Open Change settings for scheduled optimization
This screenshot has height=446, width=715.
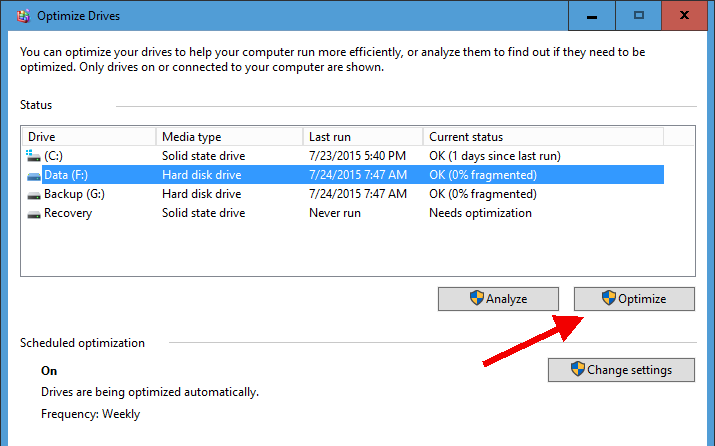pyautogui.click(x=621, y=369)
